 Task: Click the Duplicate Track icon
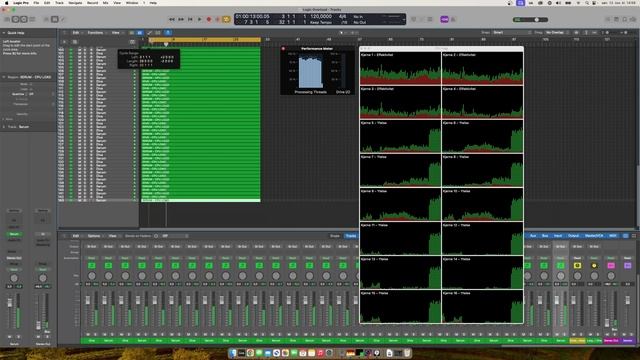(75, 42)
